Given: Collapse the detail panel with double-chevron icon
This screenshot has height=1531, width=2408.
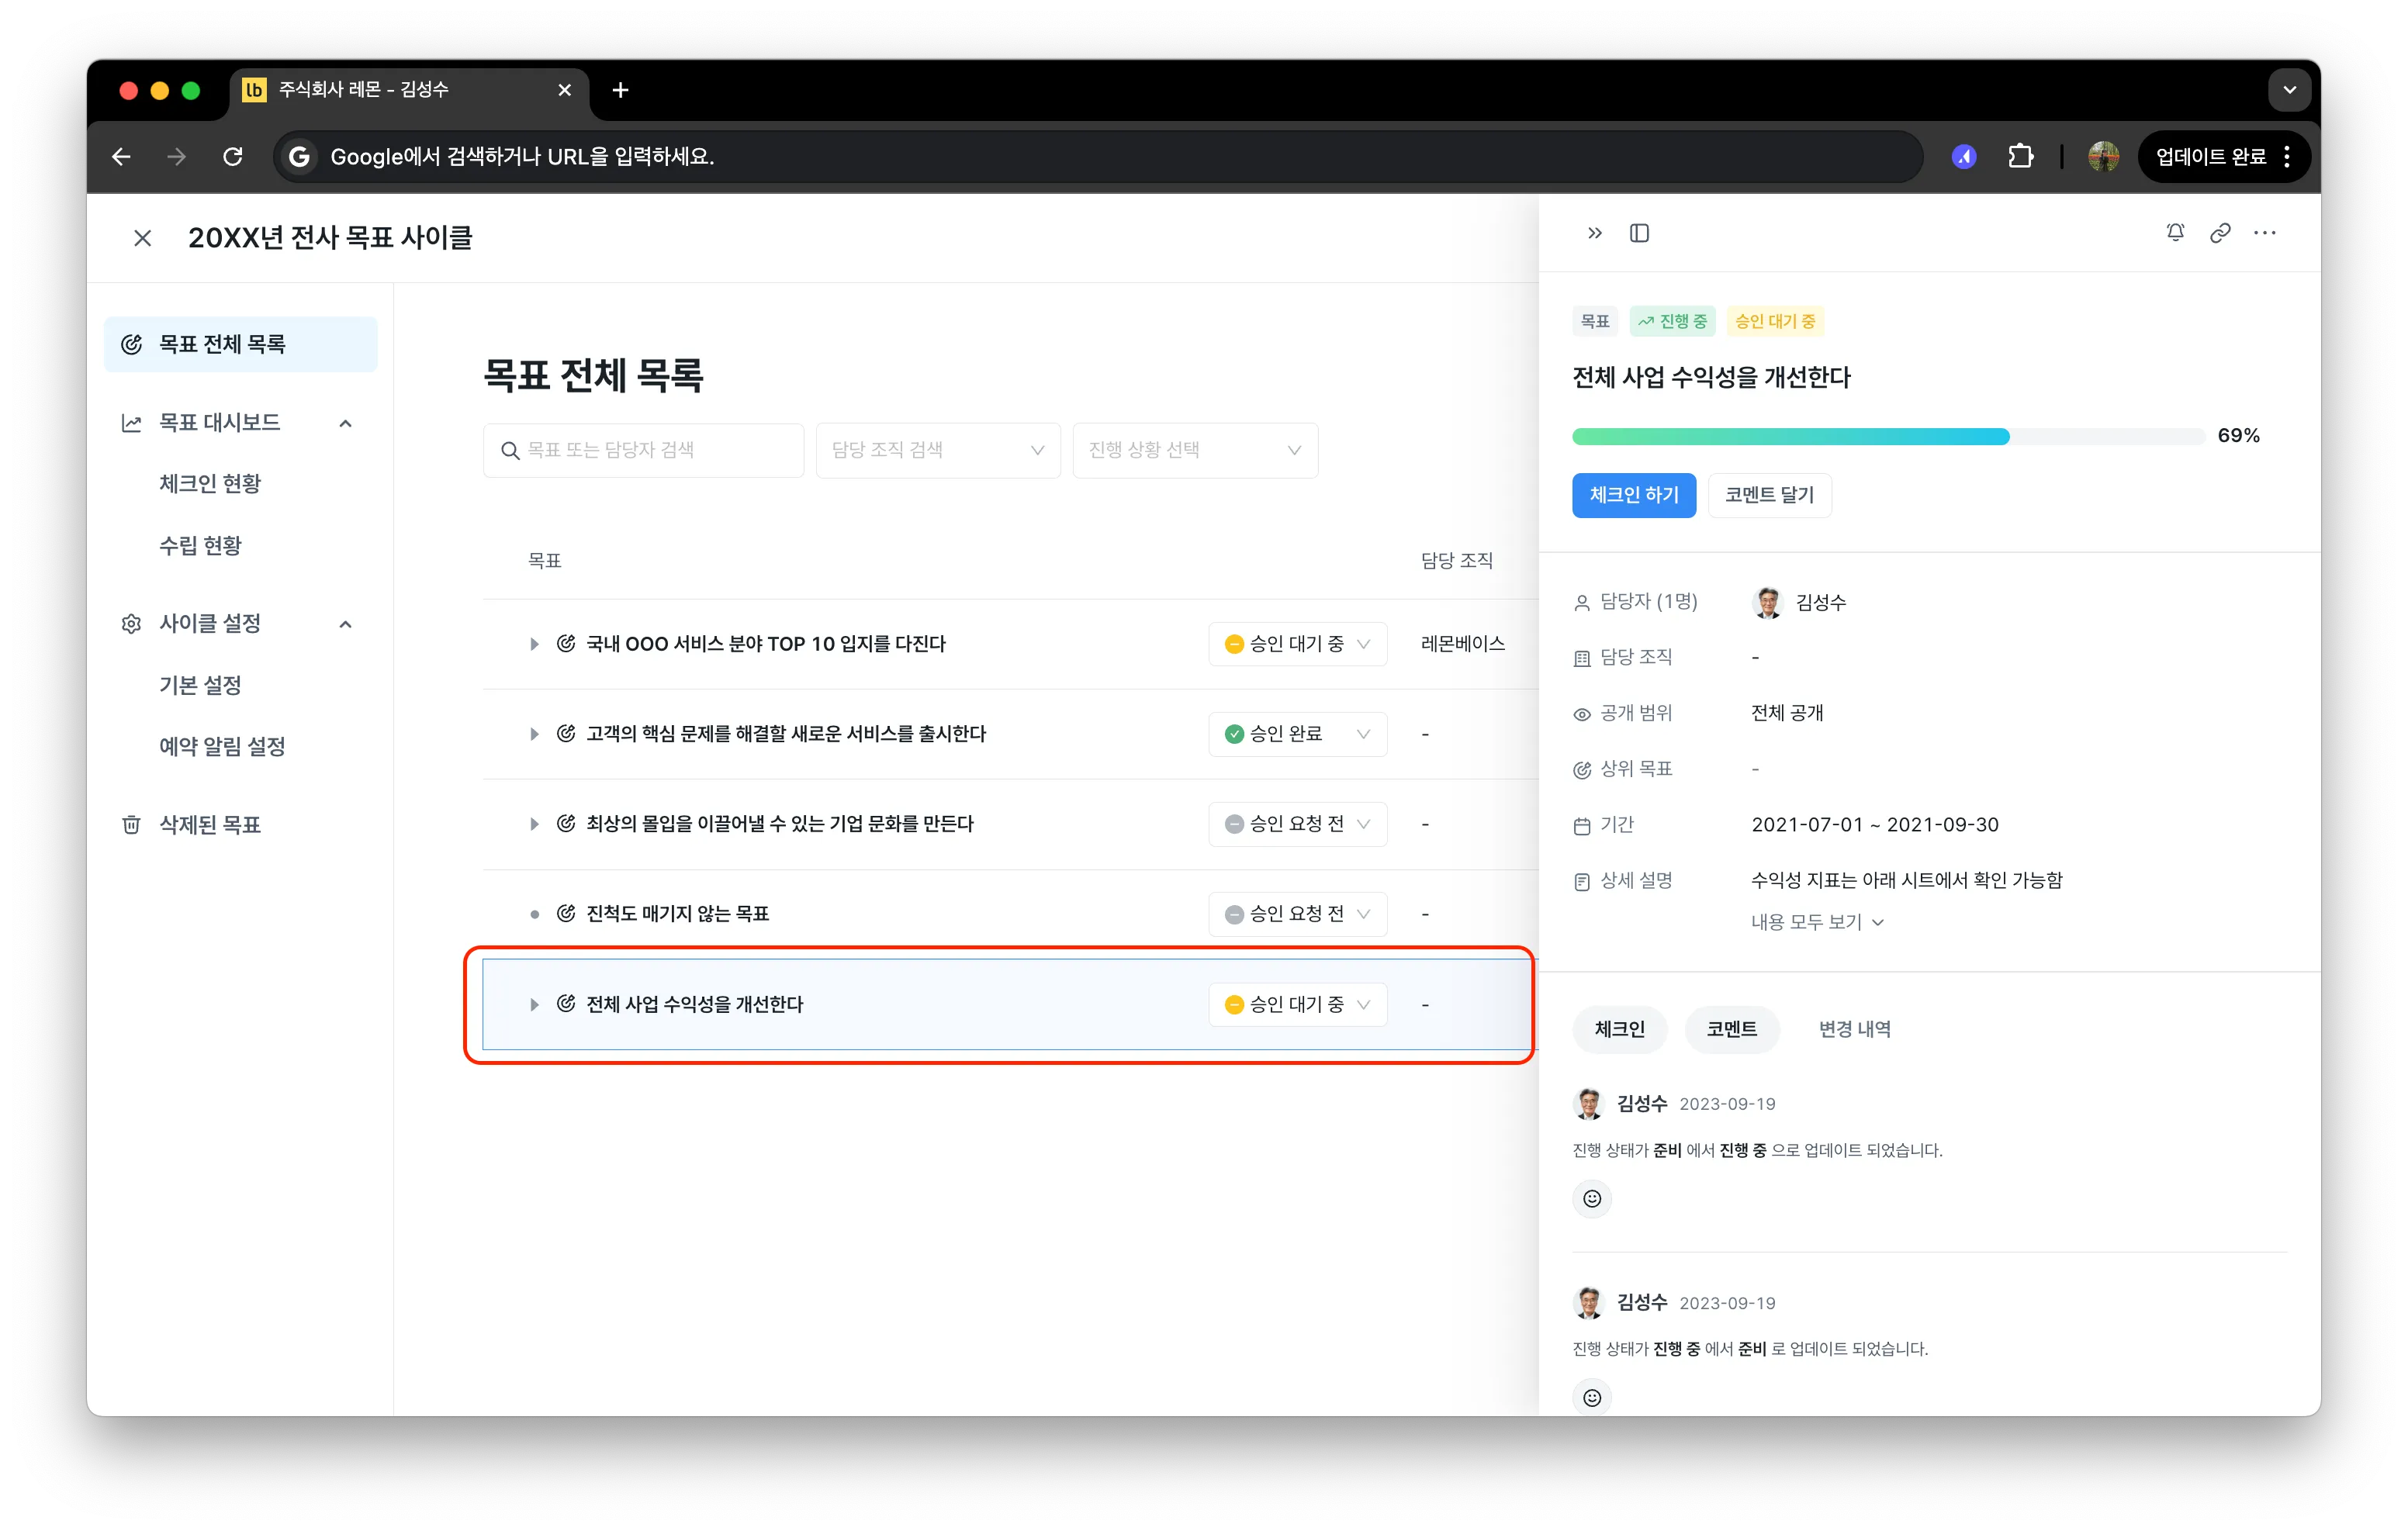Looking at the screenshot, I should 1594,233.
